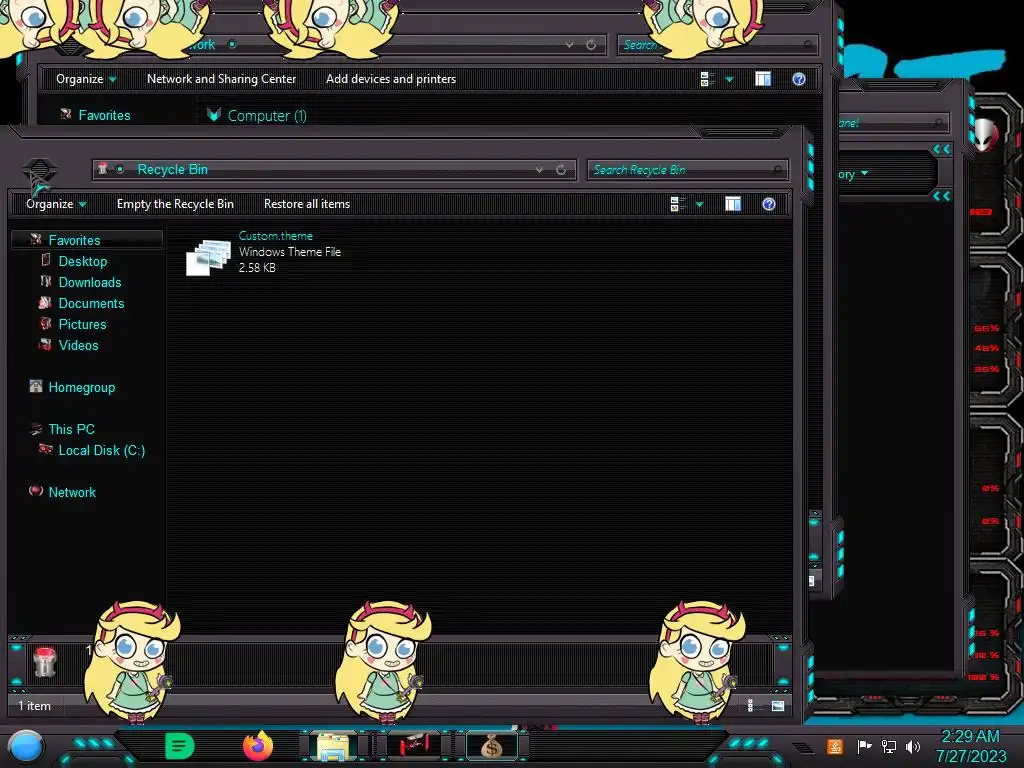Open the orange Java tray icon

click(835, 746)
